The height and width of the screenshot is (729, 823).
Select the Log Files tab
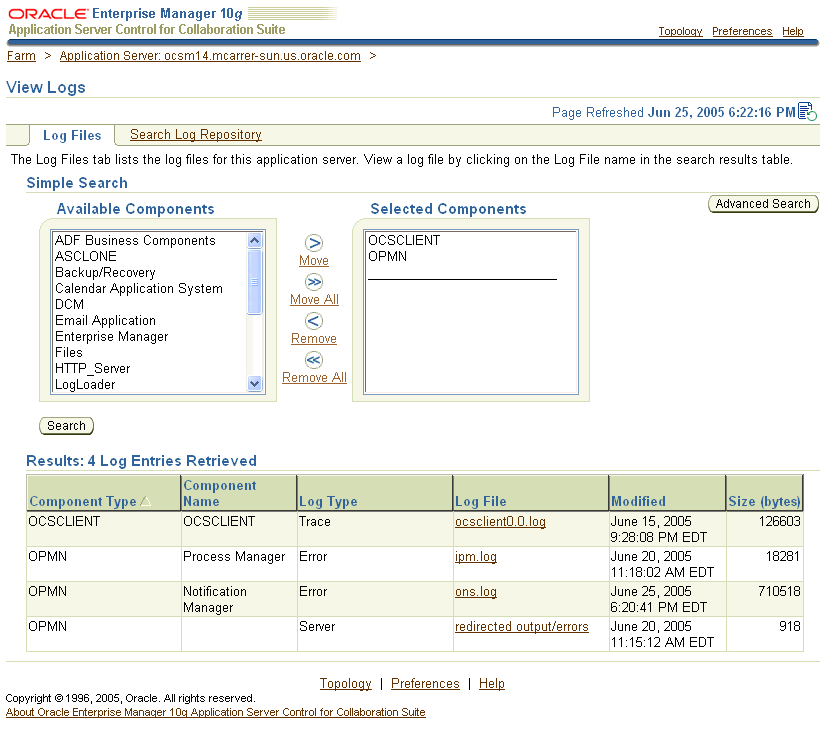pyautogui.click(x=71, y=135)
